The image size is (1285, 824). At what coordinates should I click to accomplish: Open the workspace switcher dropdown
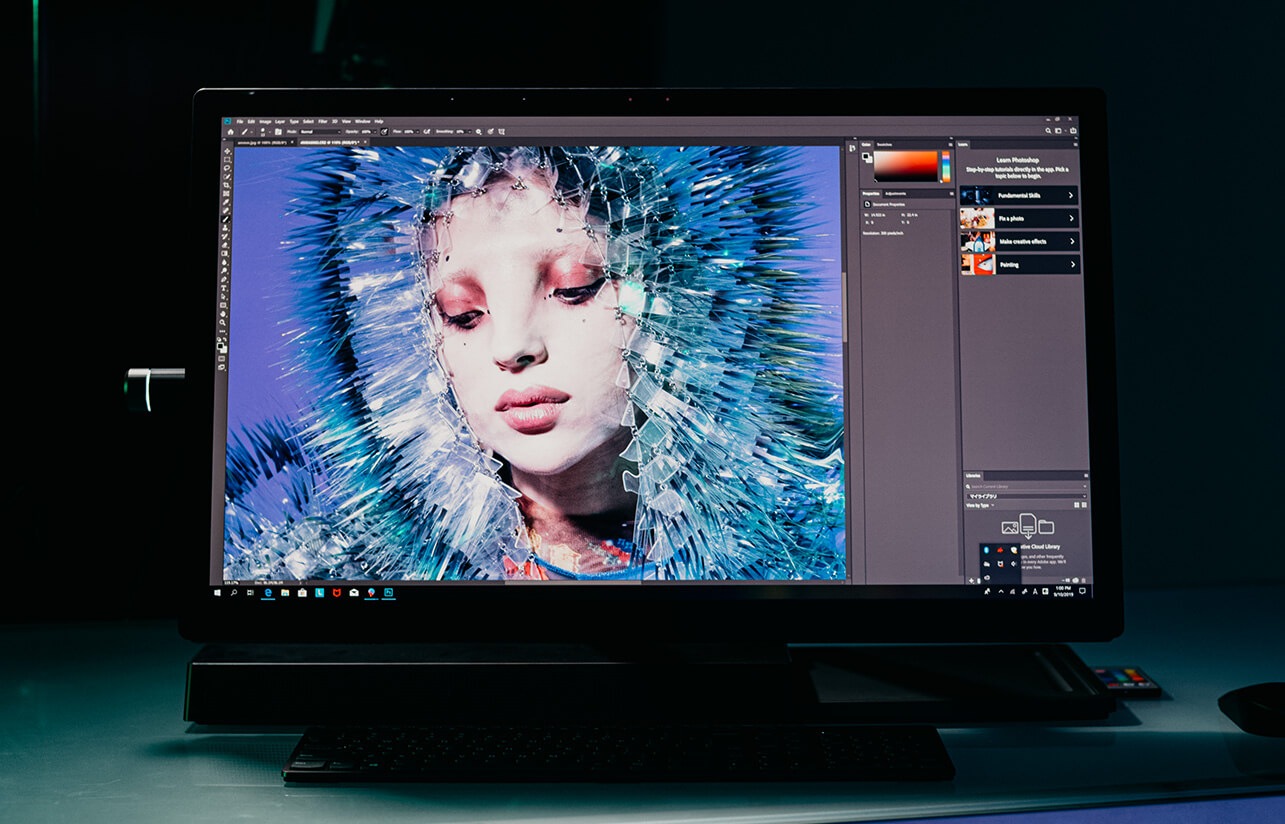[x=1060, y=130]
